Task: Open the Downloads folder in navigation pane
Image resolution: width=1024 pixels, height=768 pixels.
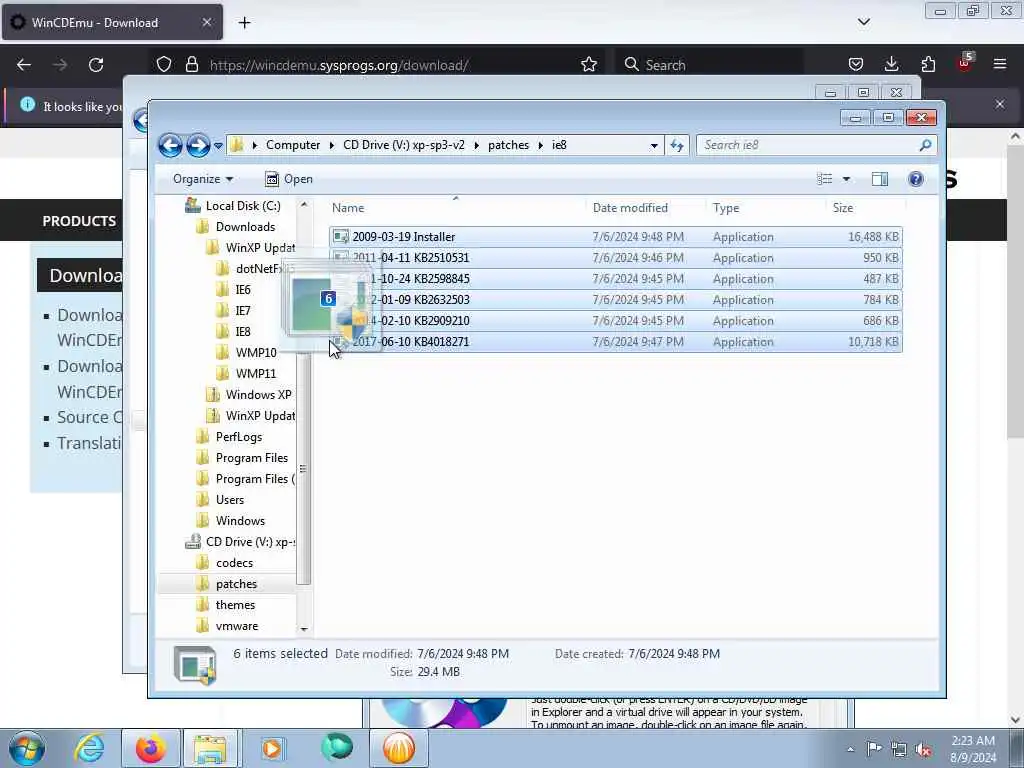Action: [245, 227]
